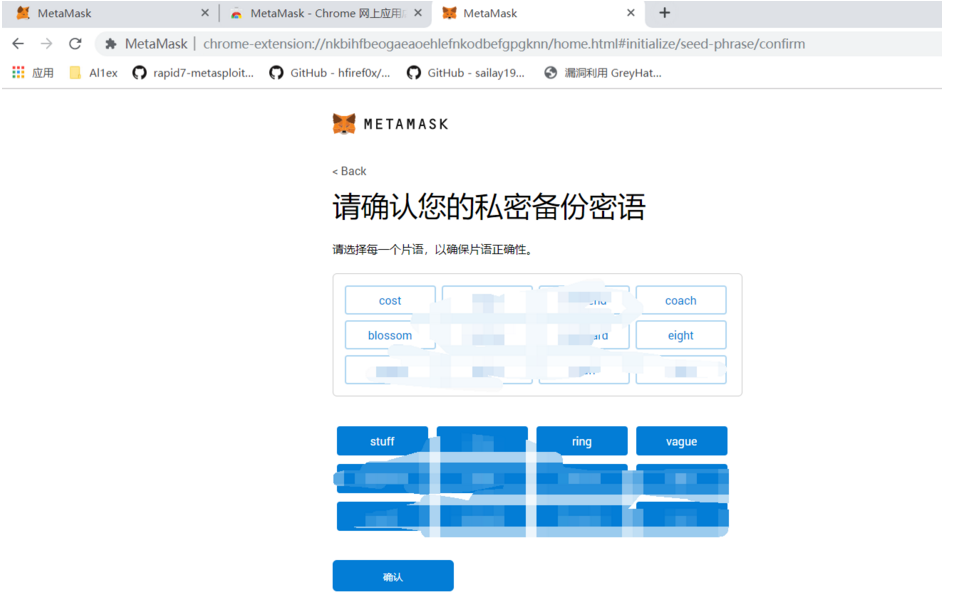
Task: Click the selected "cost" phrase chip
Action: 389,300
